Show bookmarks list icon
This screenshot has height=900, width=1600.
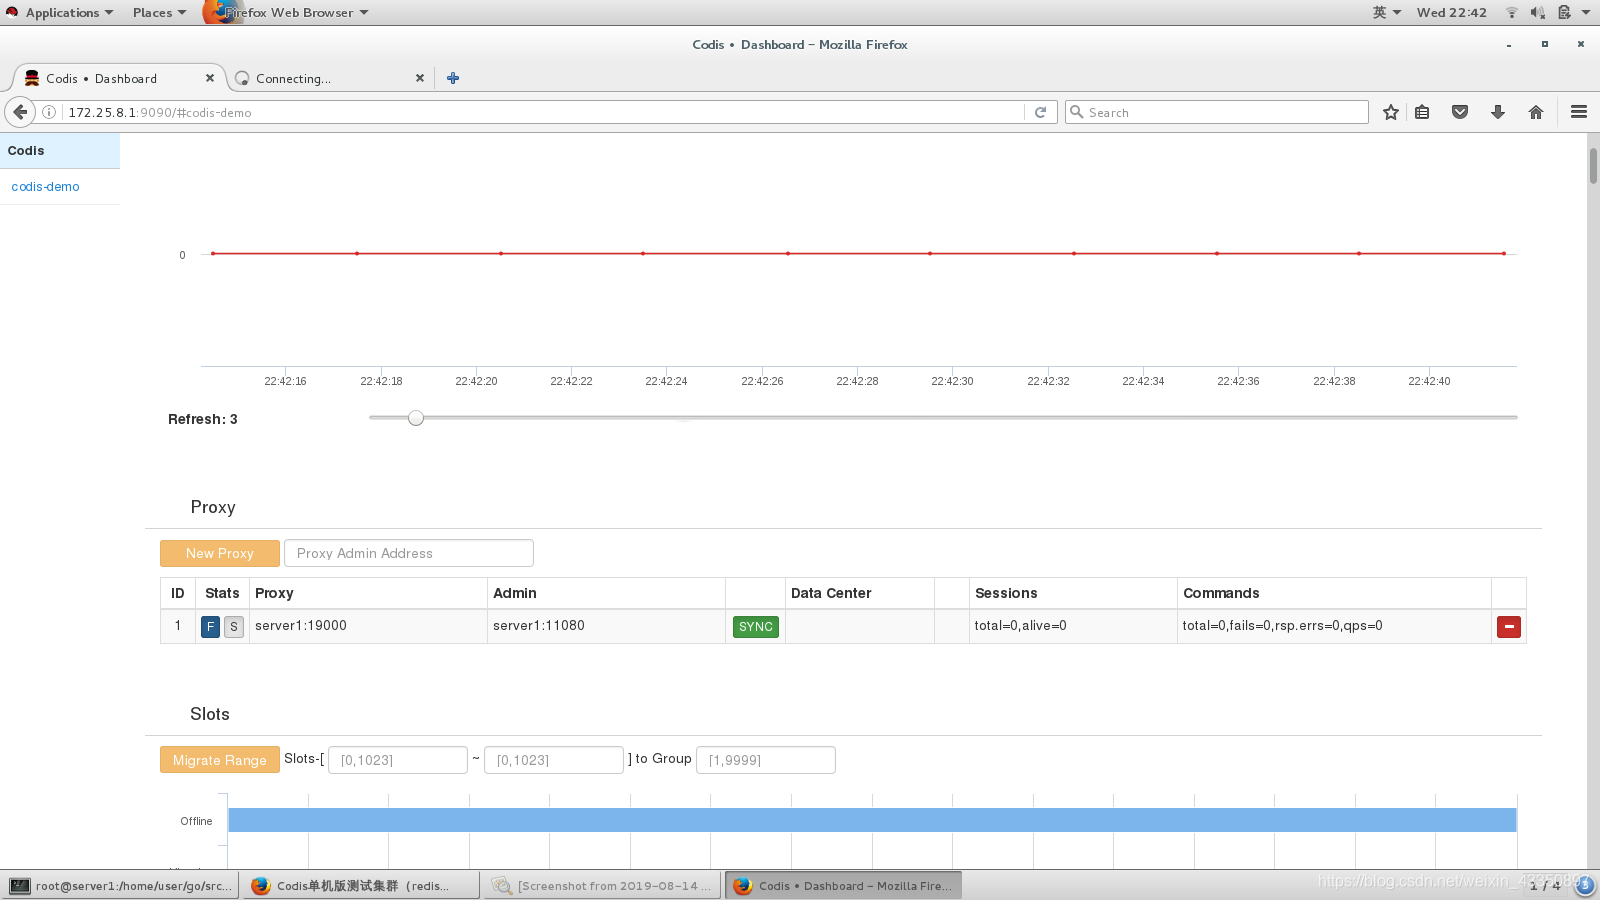[1422, 112]
